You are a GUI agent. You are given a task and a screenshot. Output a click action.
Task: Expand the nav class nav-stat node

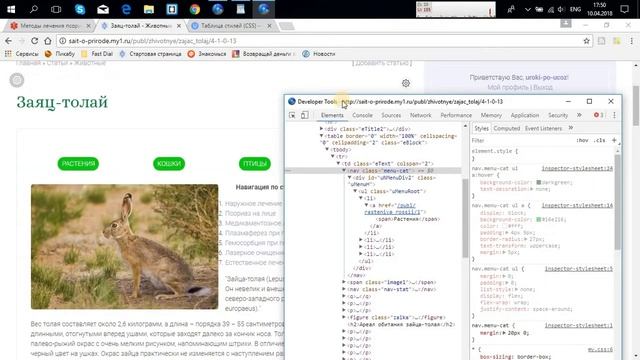coord(344,289)
